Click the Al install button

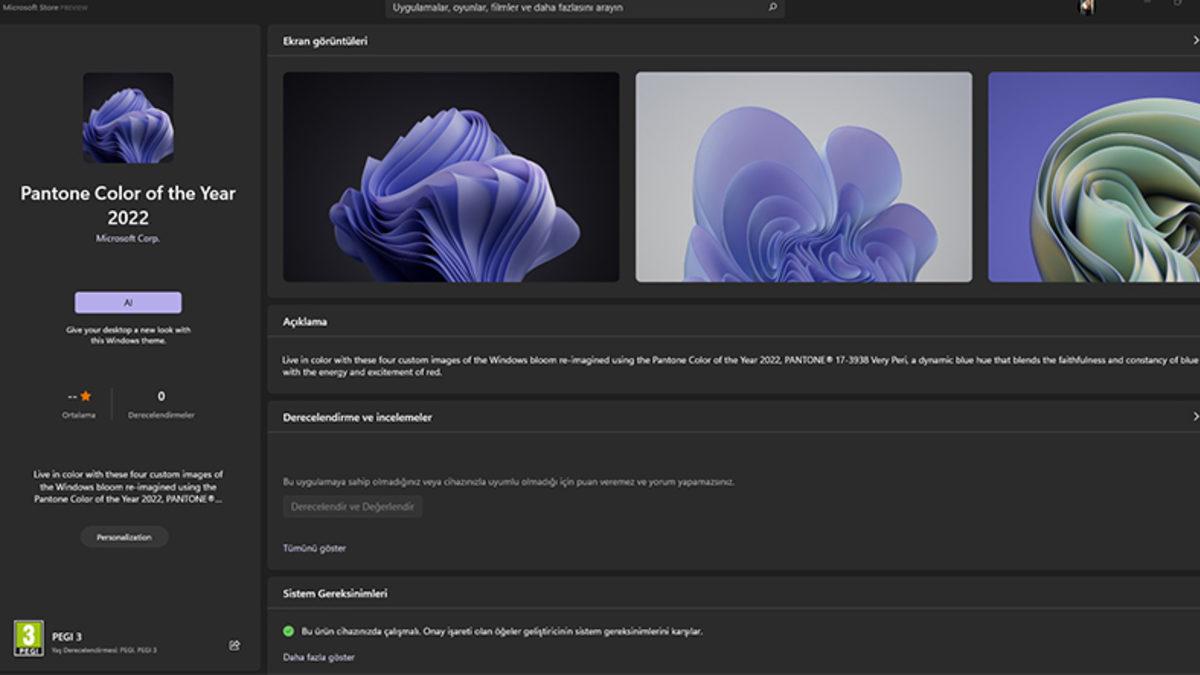point(128,302)
